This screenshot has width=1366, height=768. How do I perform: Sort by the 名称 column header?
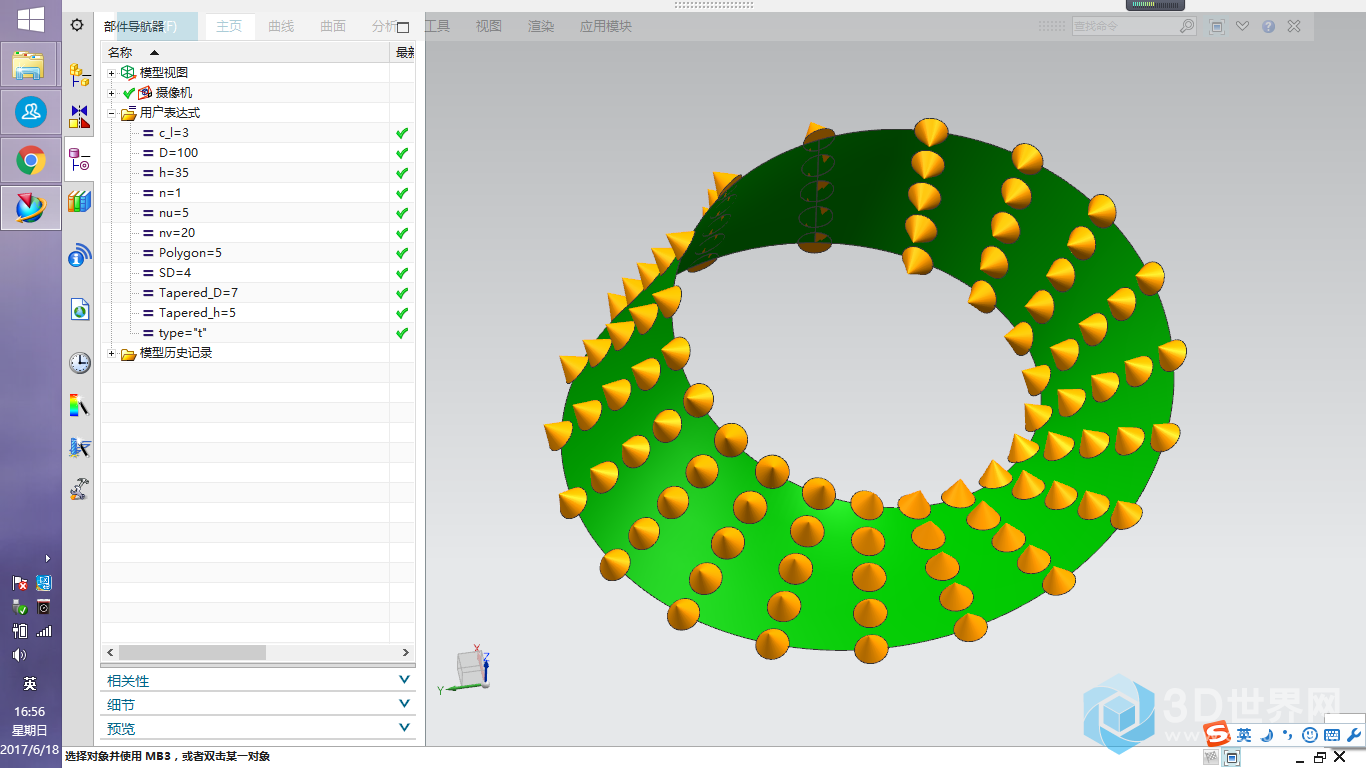[x=245, y=52]
